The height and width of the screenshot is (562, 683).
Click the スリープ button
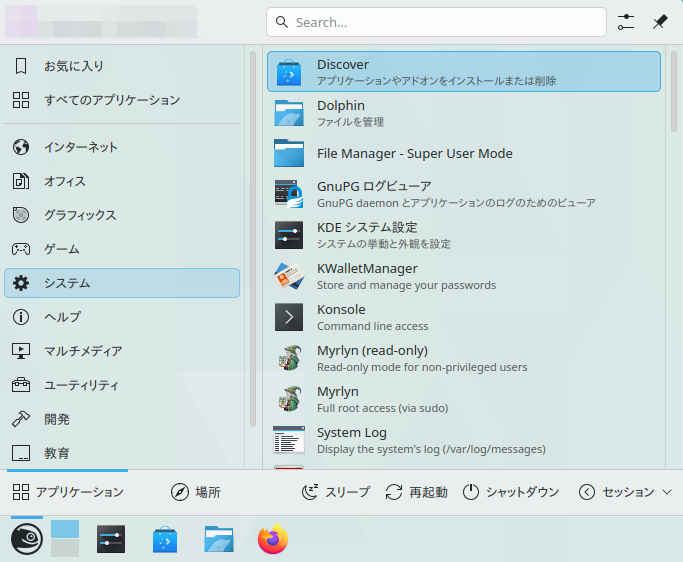[x=336, y=492]
